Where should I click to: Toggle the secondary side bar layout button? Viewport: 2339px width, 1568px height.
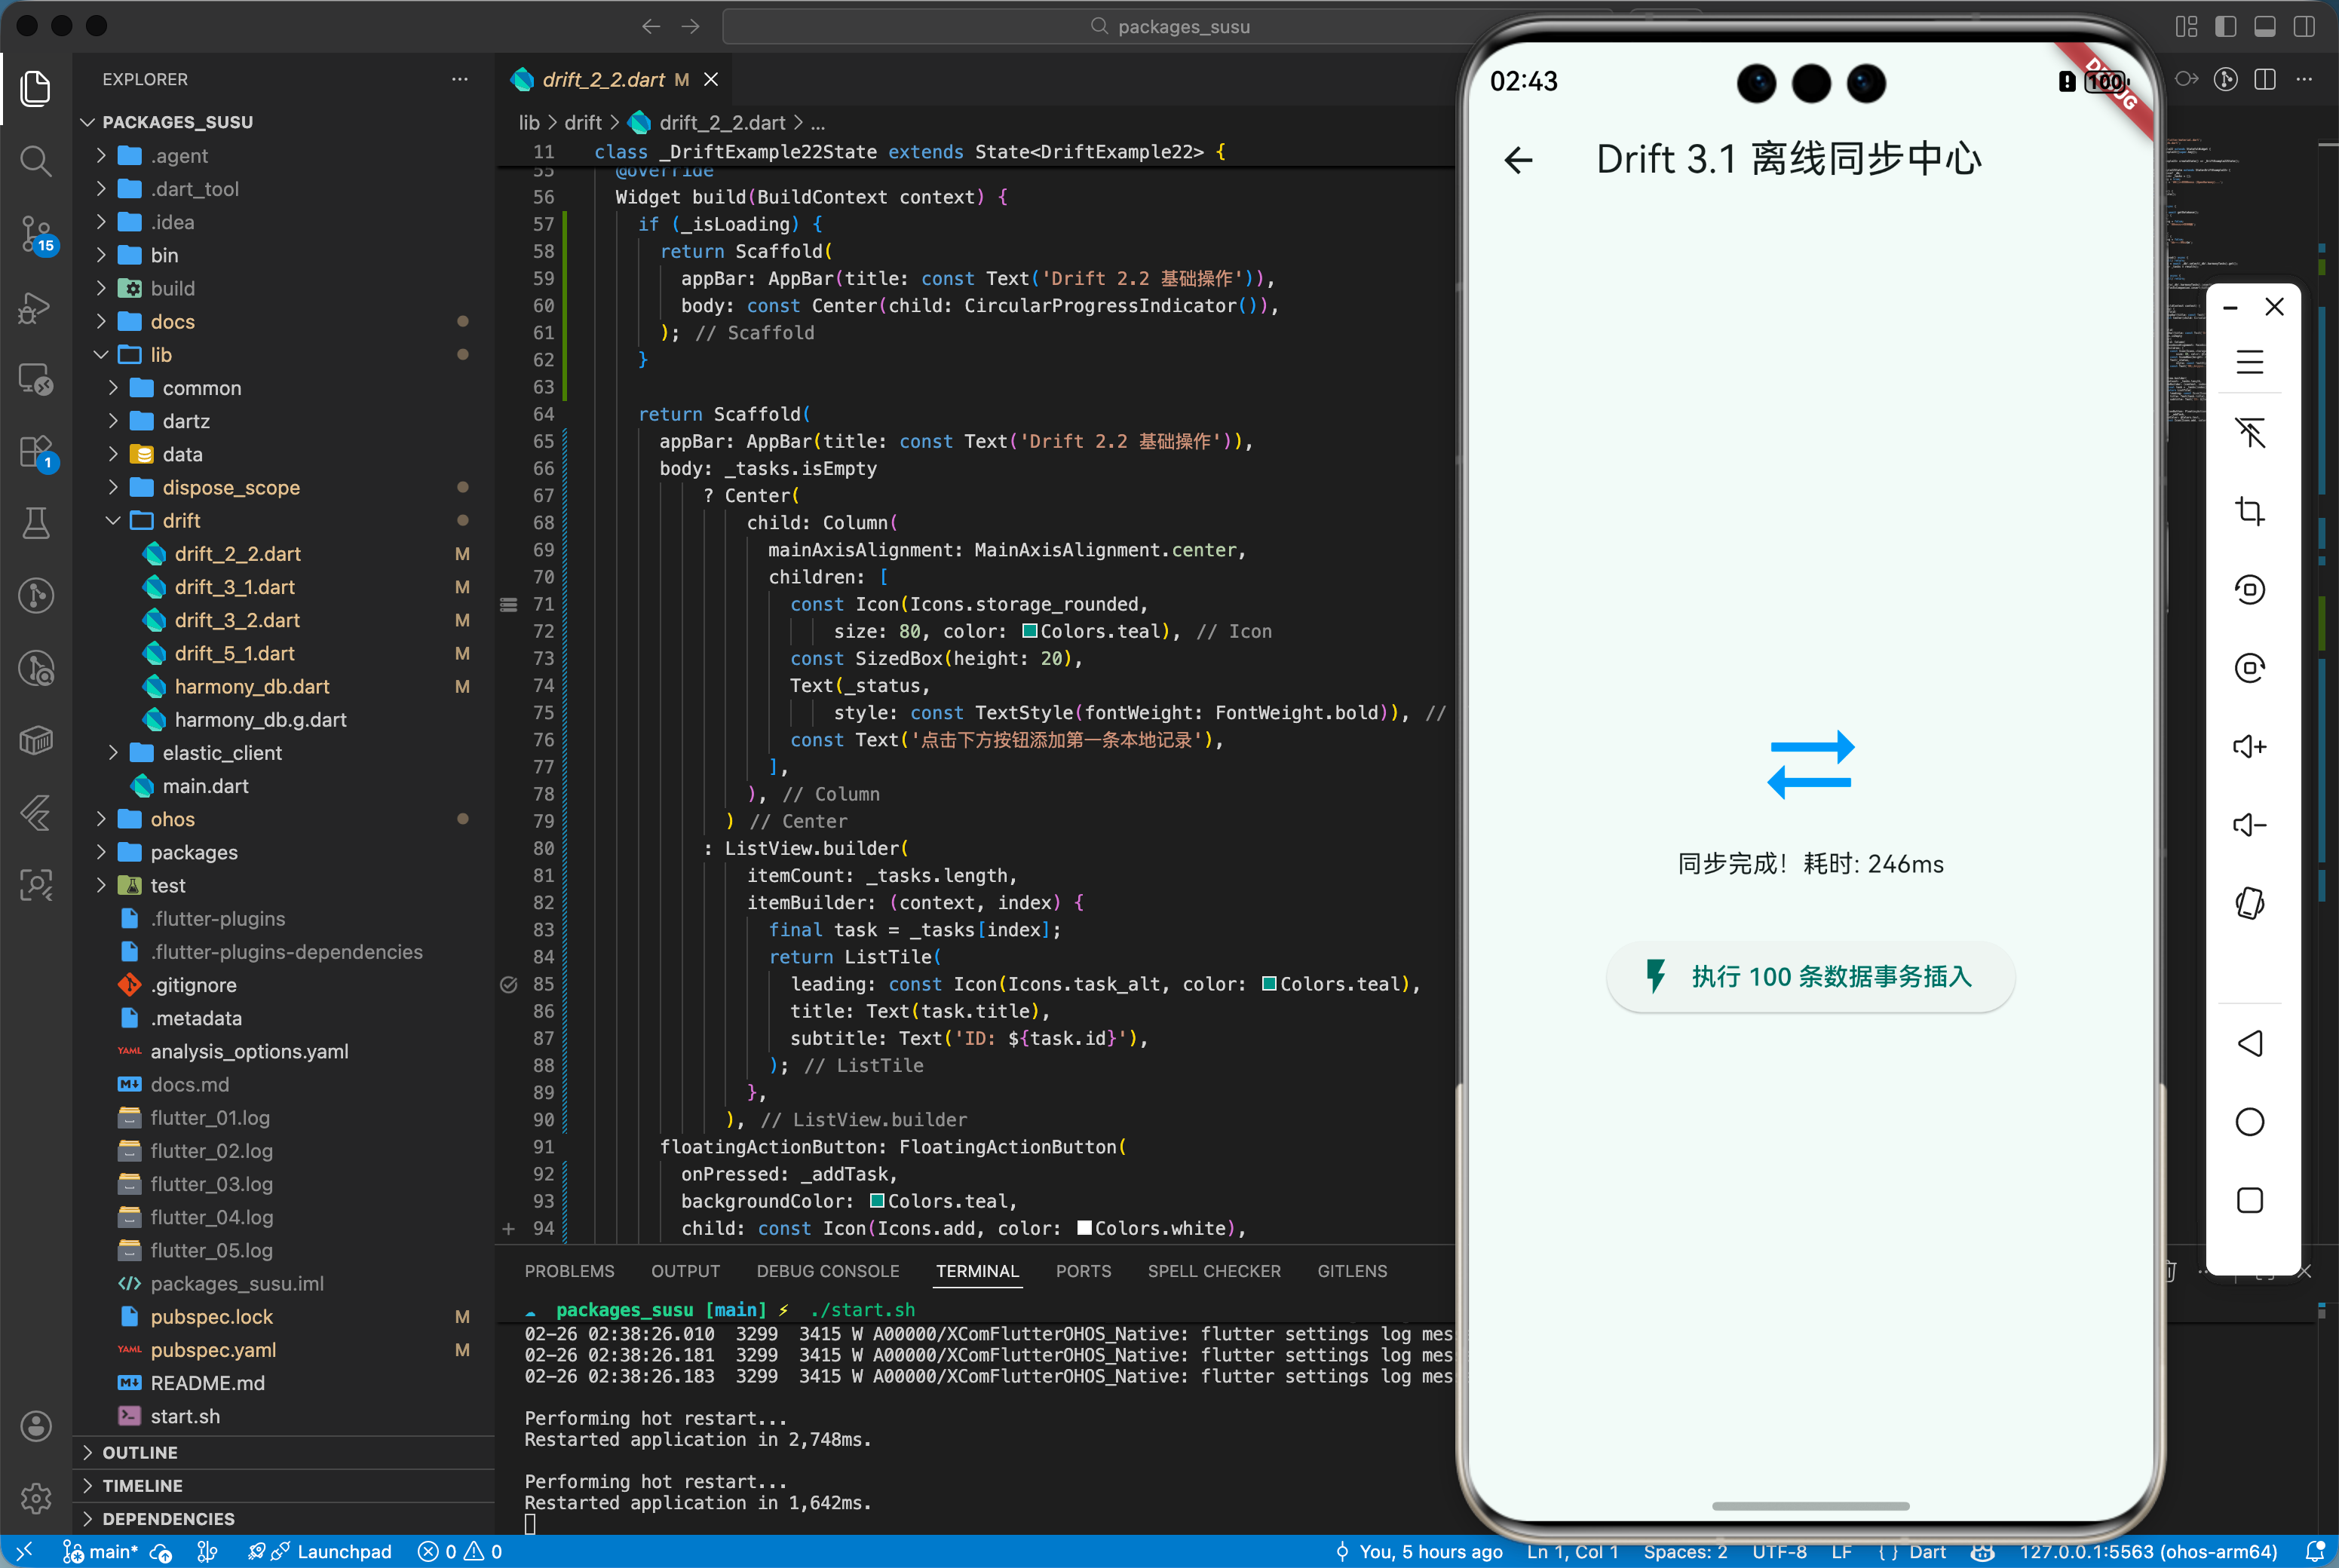pos(2304,27)
